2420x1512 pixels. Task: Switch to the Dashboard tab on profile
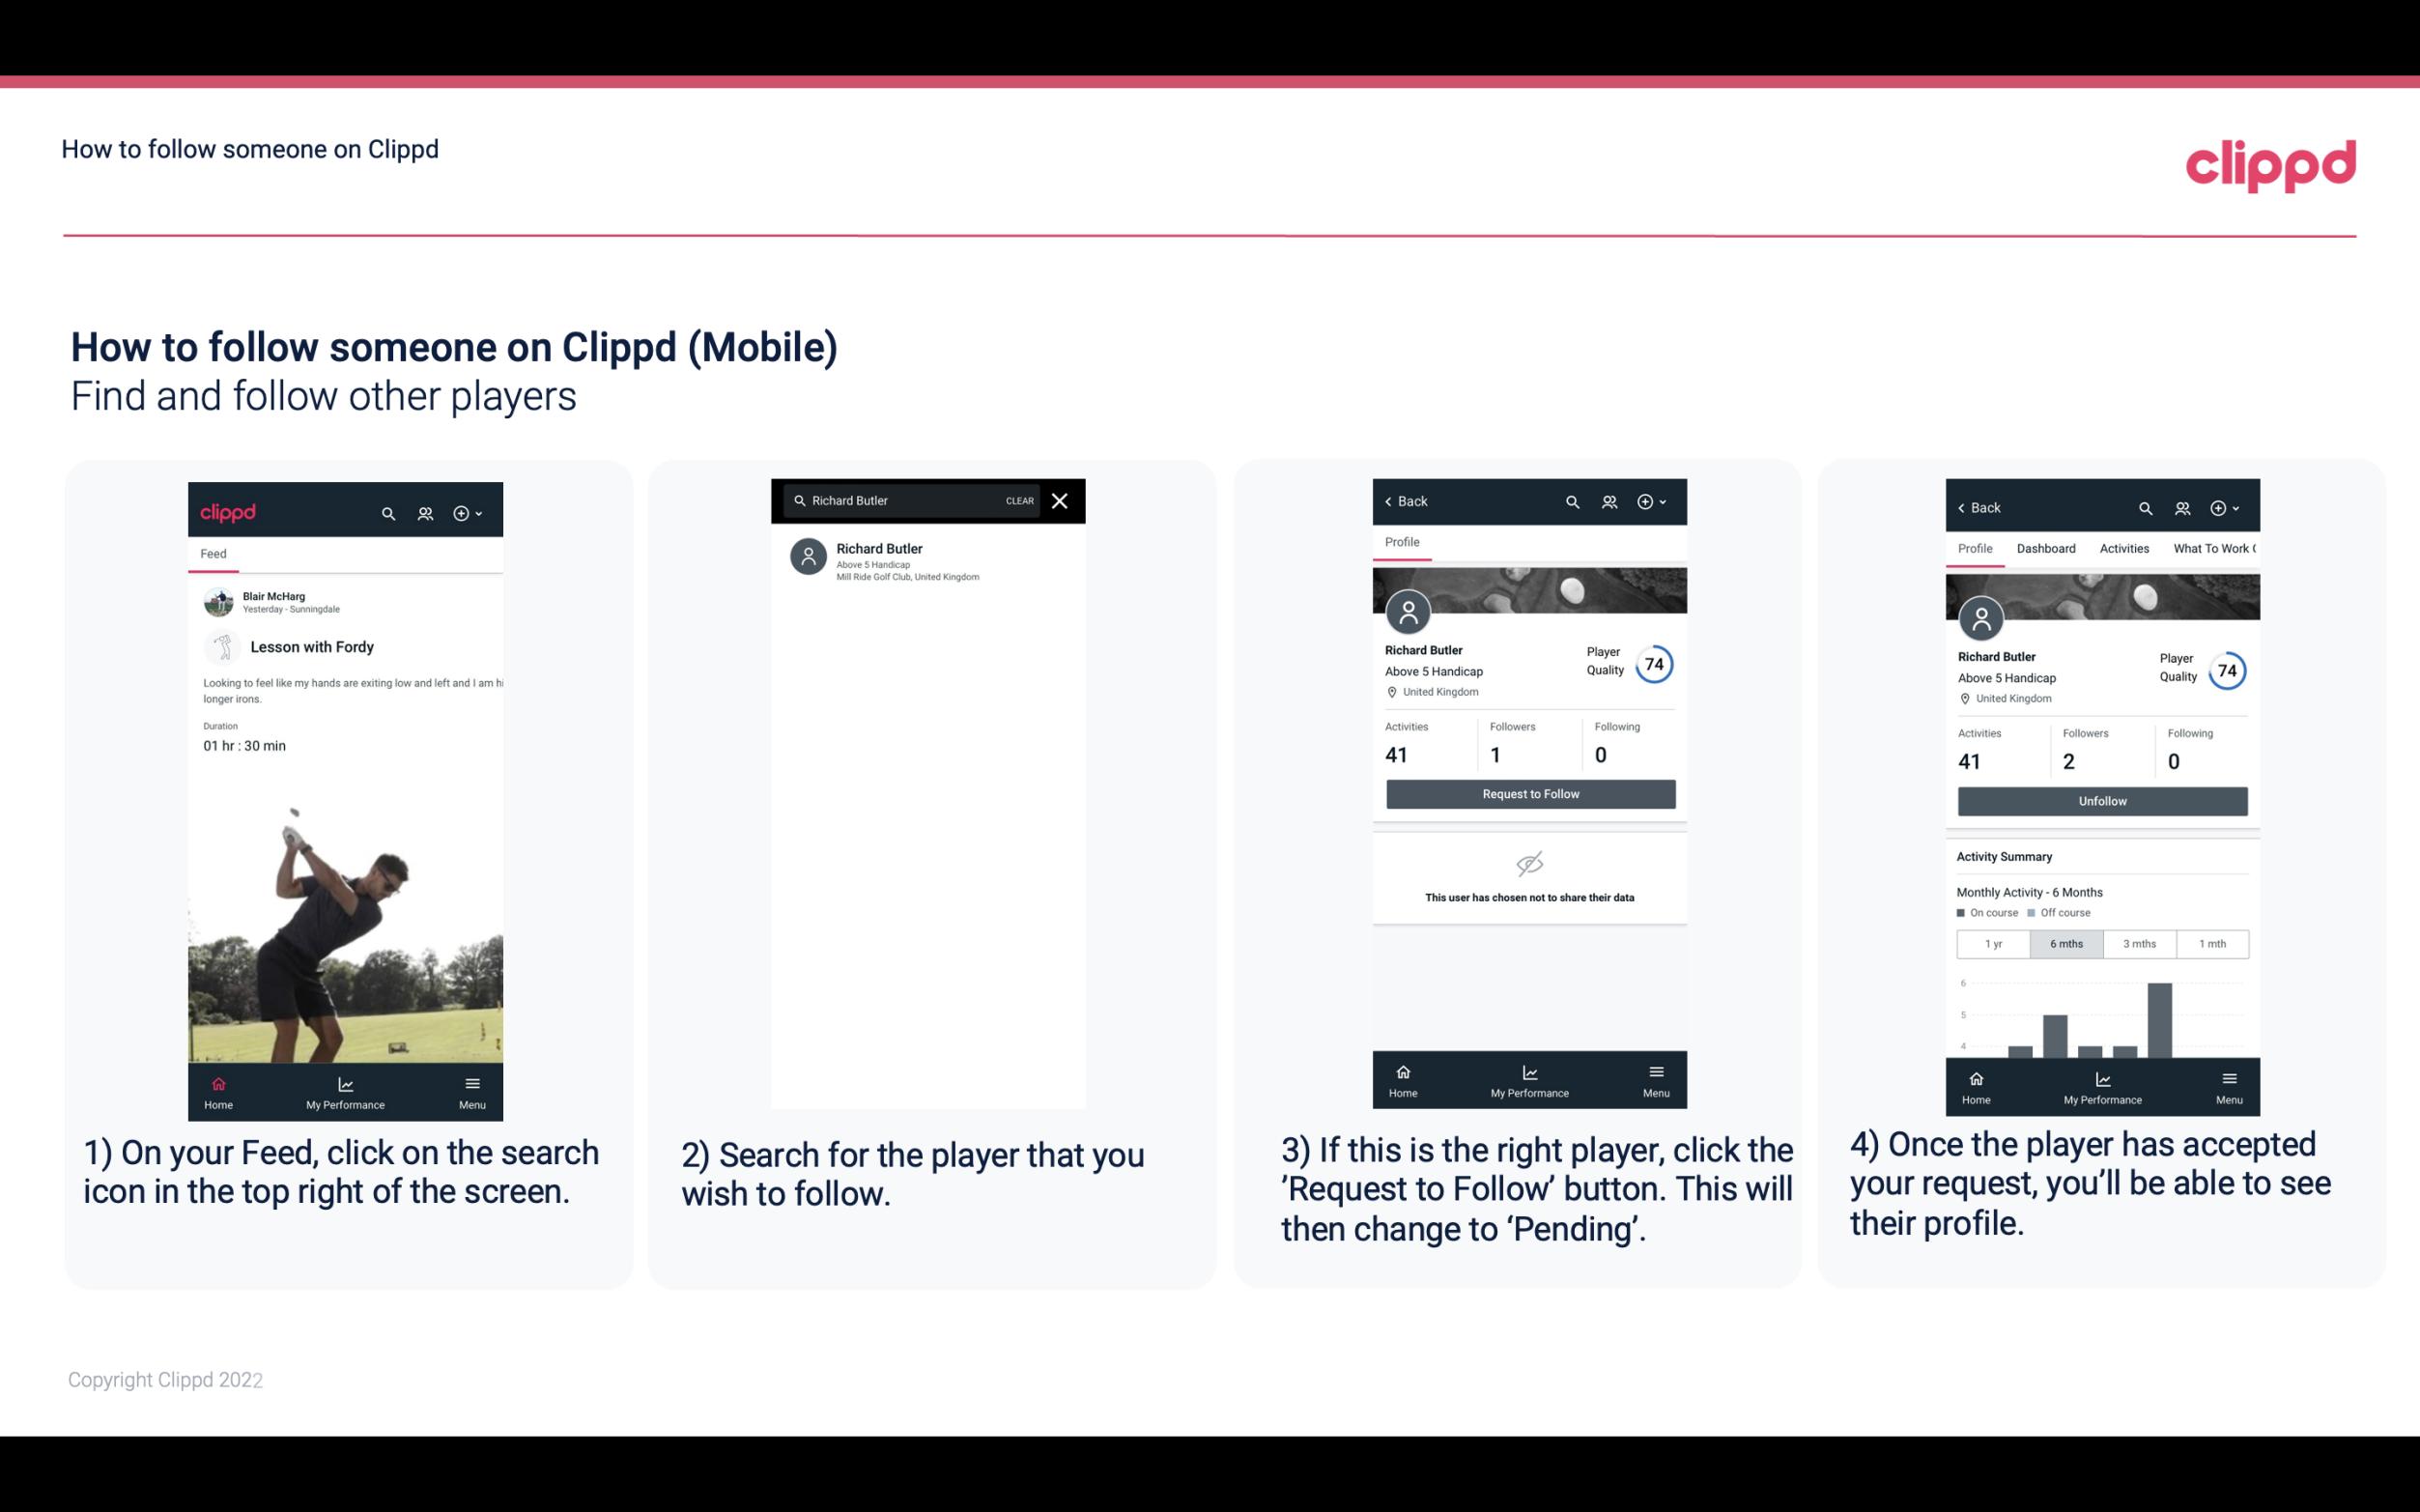coord(2046,547)
